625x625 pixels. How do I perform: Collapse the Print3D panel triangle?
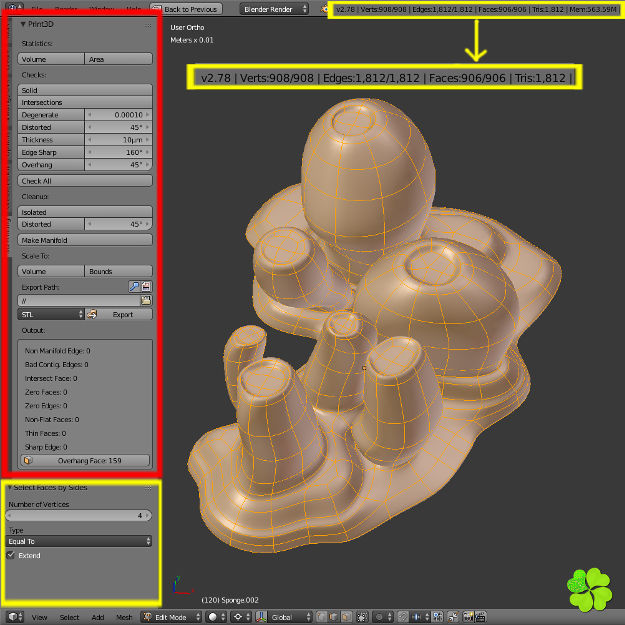[23, 24]
